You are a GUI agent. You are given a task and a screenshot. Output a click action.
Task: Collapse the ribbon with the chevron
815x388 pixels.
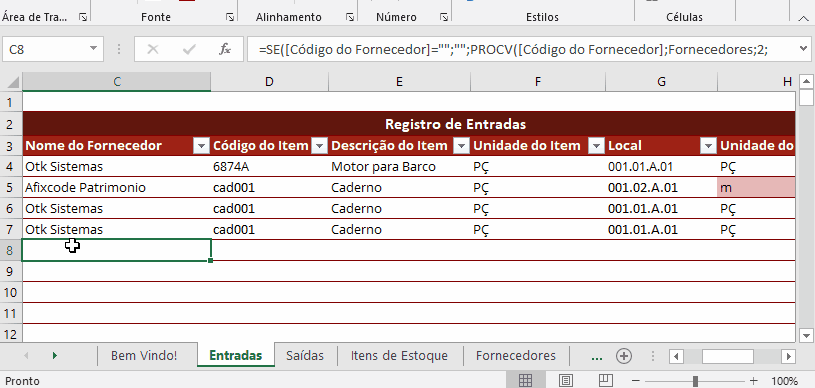coord(803,18)
